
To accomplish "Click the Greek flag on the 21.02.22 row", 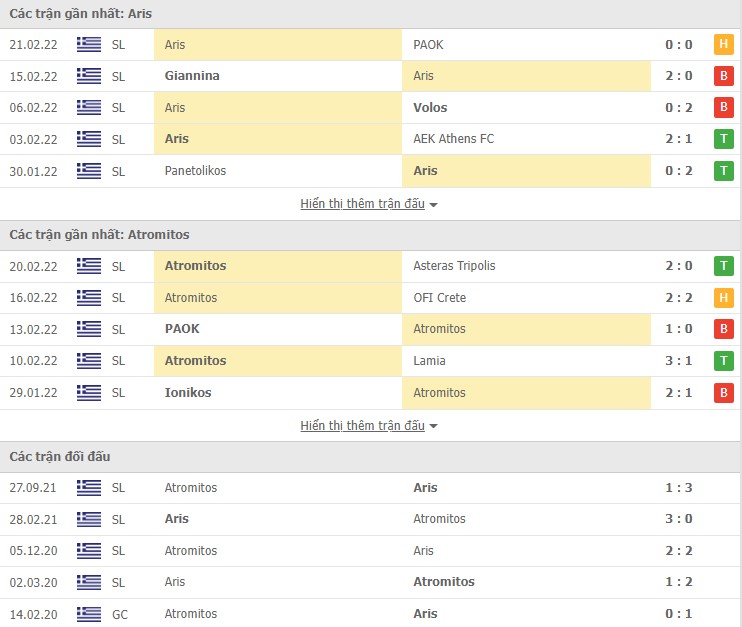I will 89,44.
